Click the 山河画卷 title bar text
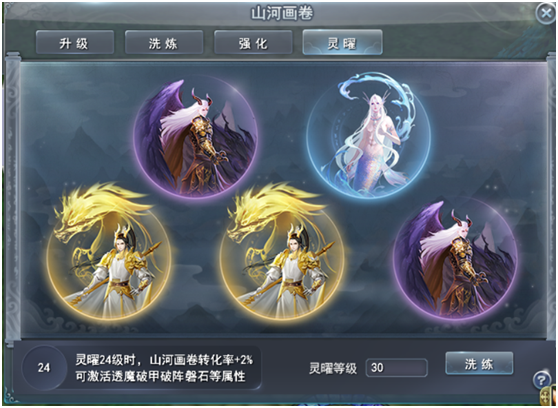Image resolution: width=558 pixels, height=408 pixels. [282, 14]
